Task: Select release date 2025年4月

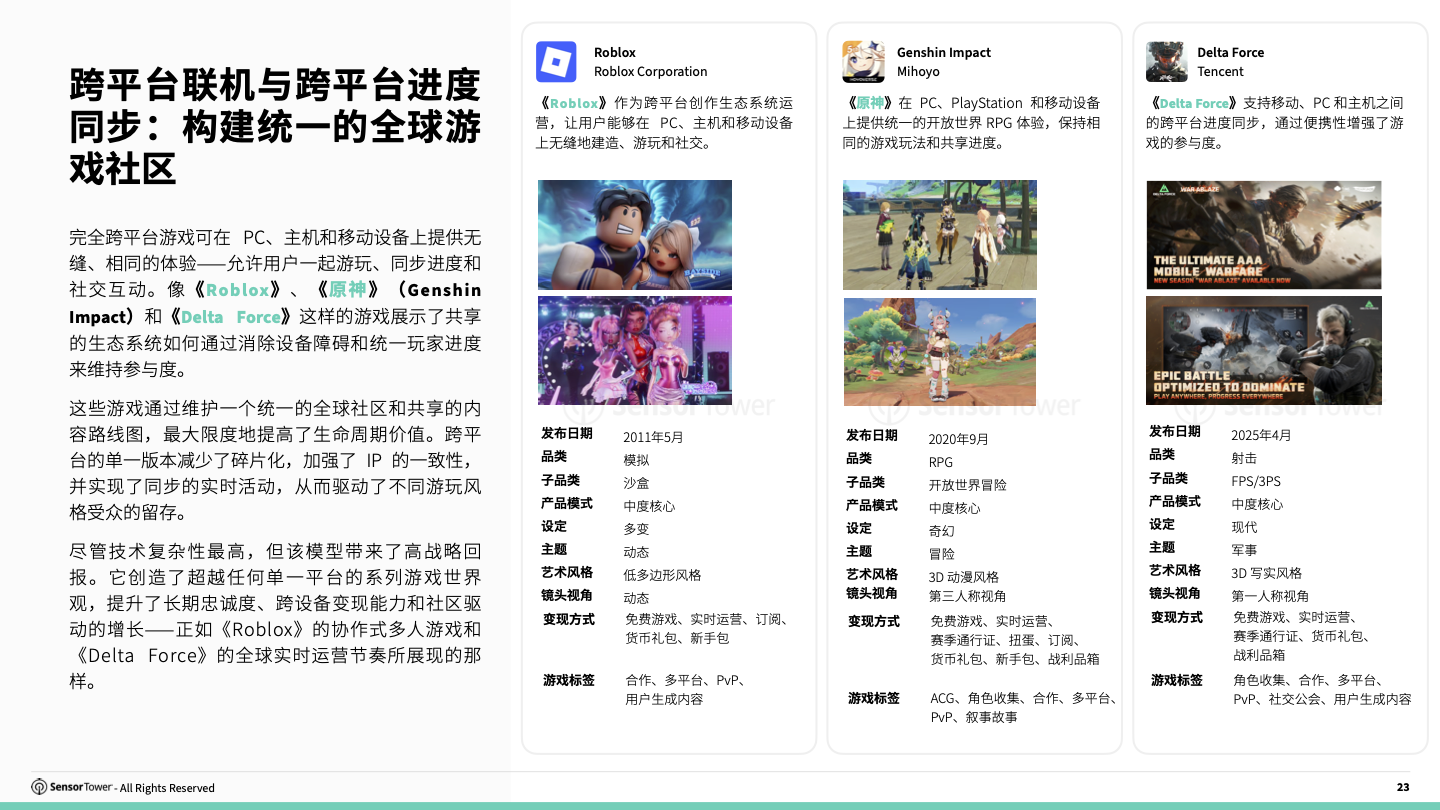Action: 1261,435
